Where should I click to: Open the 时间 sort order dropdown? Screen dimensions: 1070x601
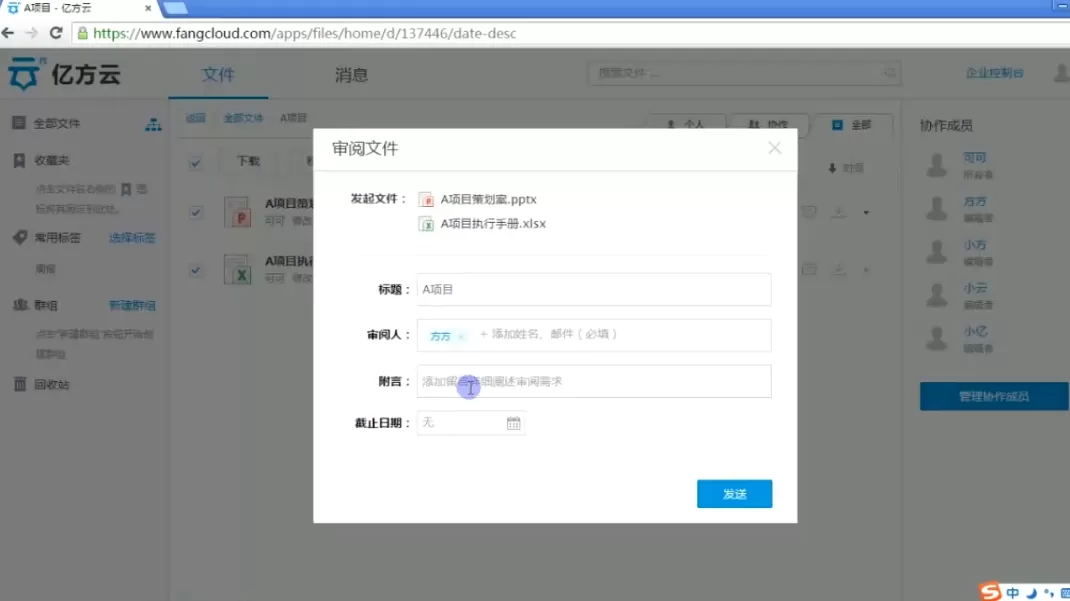(x=846, y=168)
